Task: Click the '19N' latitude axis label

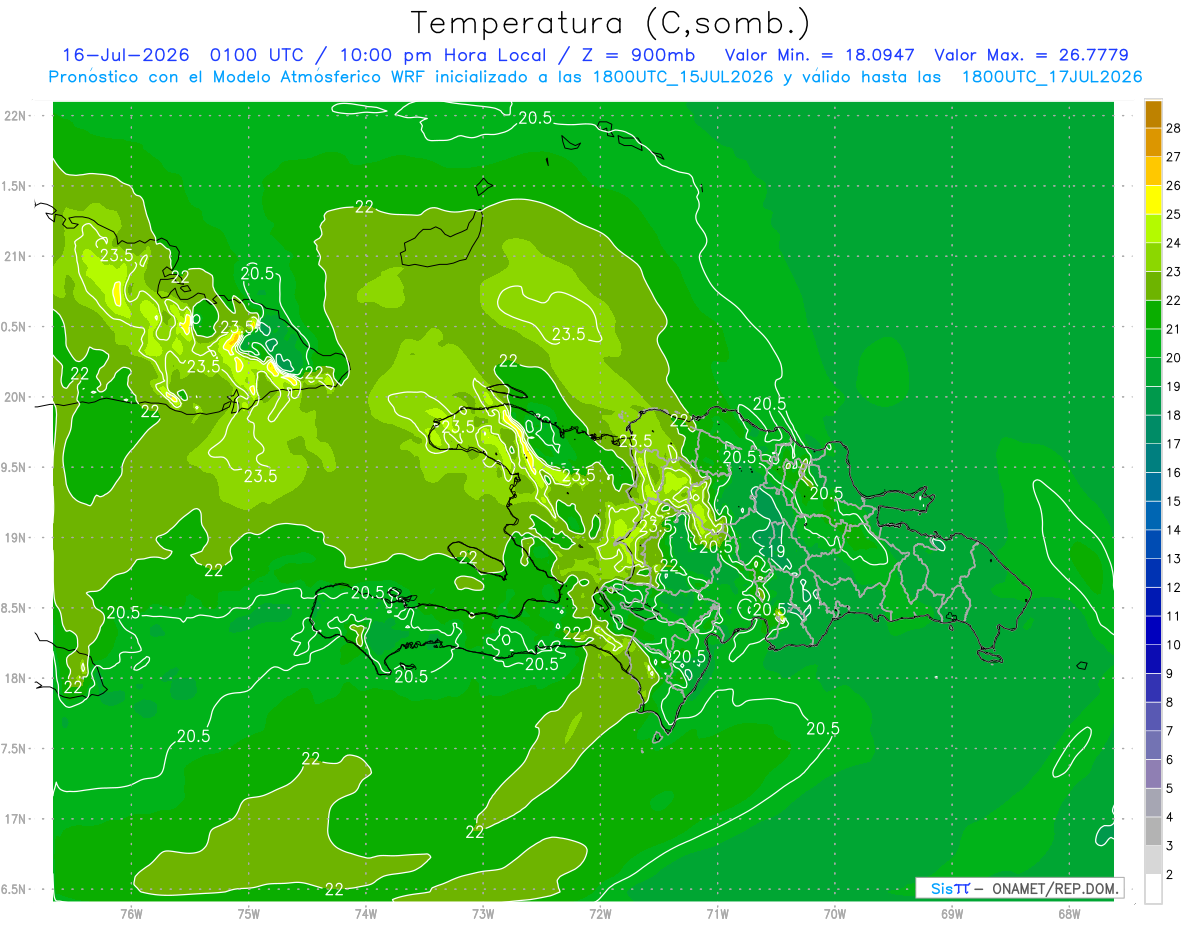Action: coord(15,538)
